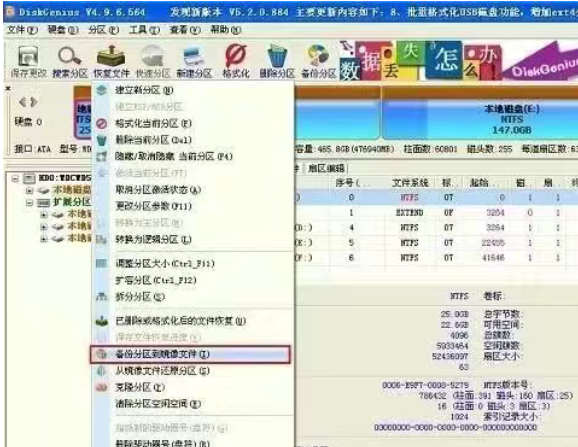578x447 pixels.
Task: Choose 备份分区到镜像文件 entry
Action: click(191, 354)
